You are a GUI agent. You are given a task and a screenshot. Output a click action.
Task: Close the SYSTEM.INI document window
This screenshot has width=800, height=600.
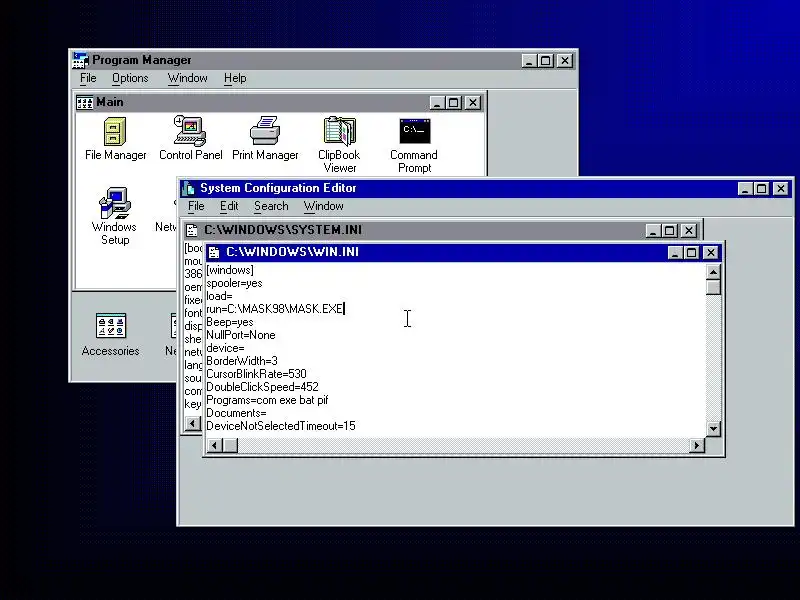coord(689,231)
